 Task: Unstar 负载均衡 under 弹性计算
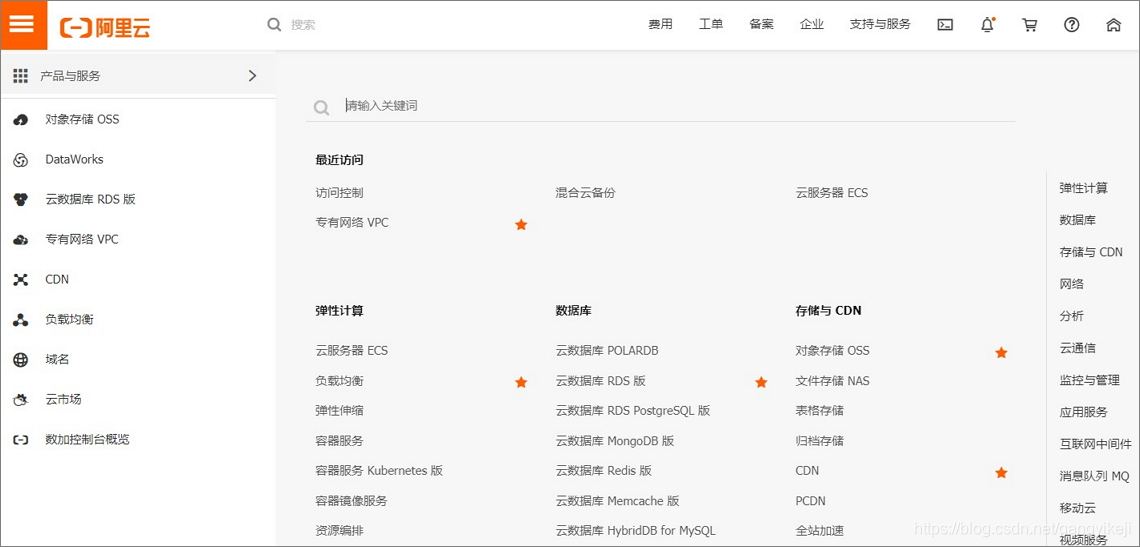pos(521,382)
